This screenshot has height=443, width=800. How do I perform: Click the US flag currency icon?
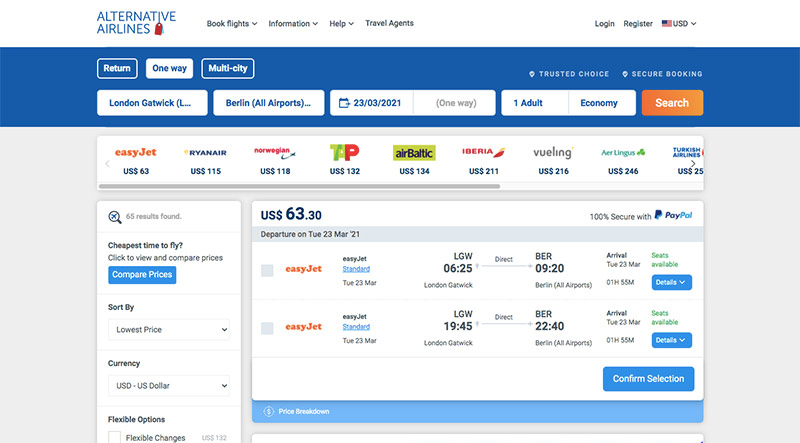[x=666, y=23]
